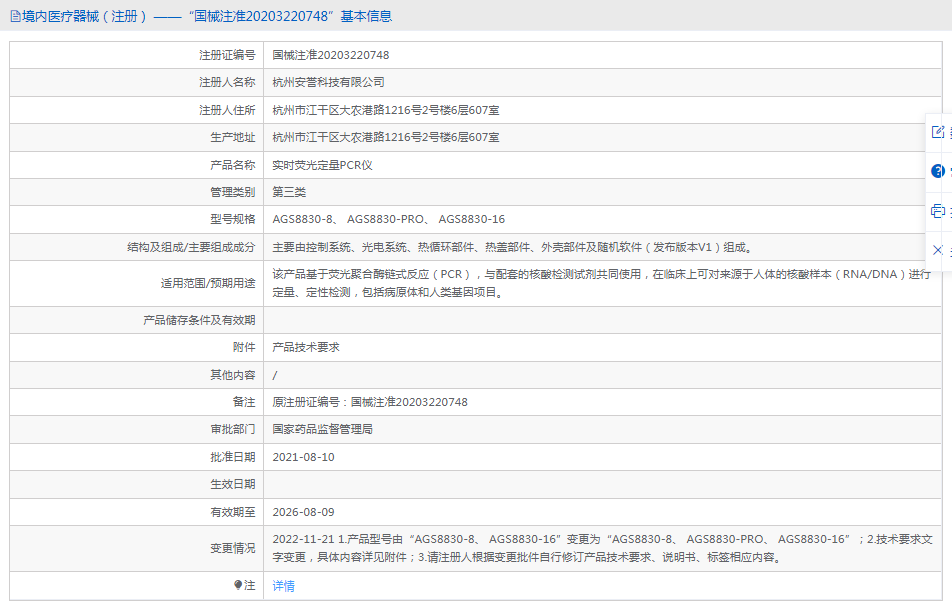Viewport: 952px width, 603px height.
Task: Click the 注册人住所 address value
Action: (x=386, y=111)
